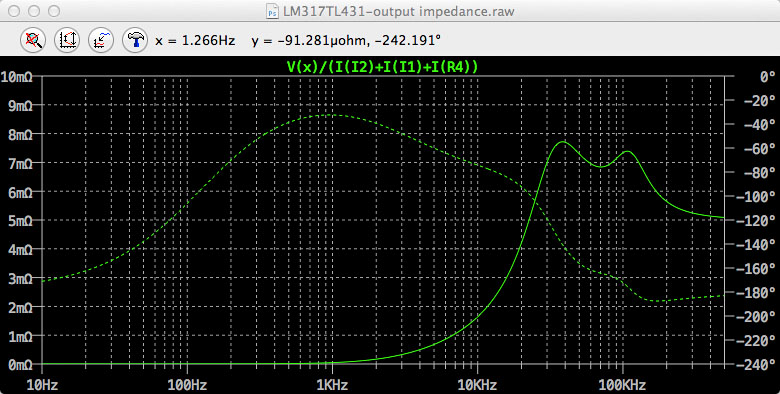Viewport: 780px width, 394px height.
Task: Click the 1KHz frequency axis label
Action: pyautogui.click(x=332, y=384)
